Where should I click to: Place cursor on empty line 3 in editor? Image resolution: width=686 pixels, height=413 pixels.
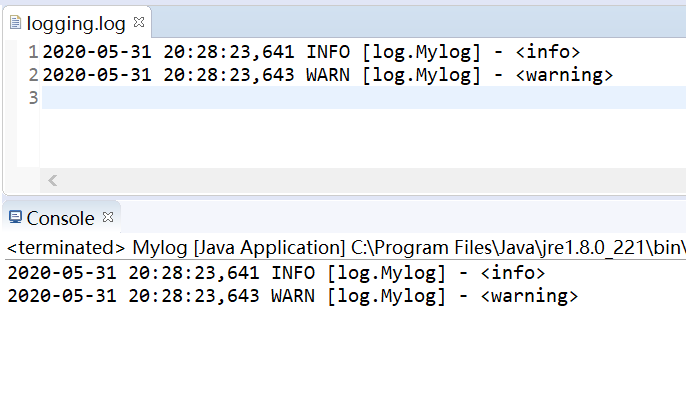pos(300,97)
